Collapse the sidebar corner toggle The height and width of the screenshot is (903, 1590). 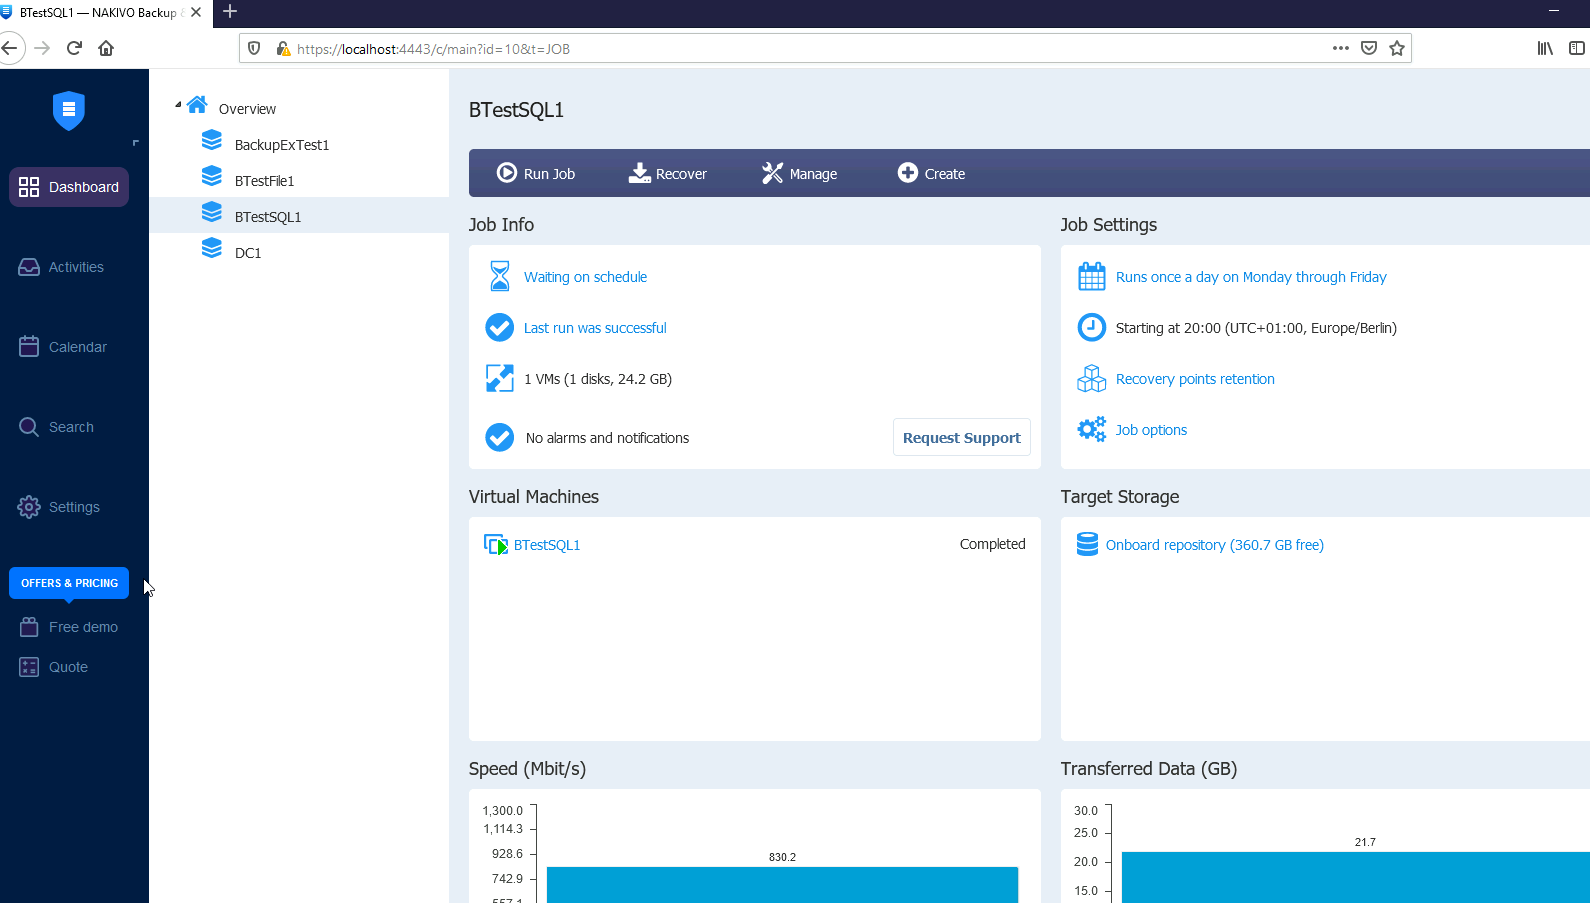point(135,143)
